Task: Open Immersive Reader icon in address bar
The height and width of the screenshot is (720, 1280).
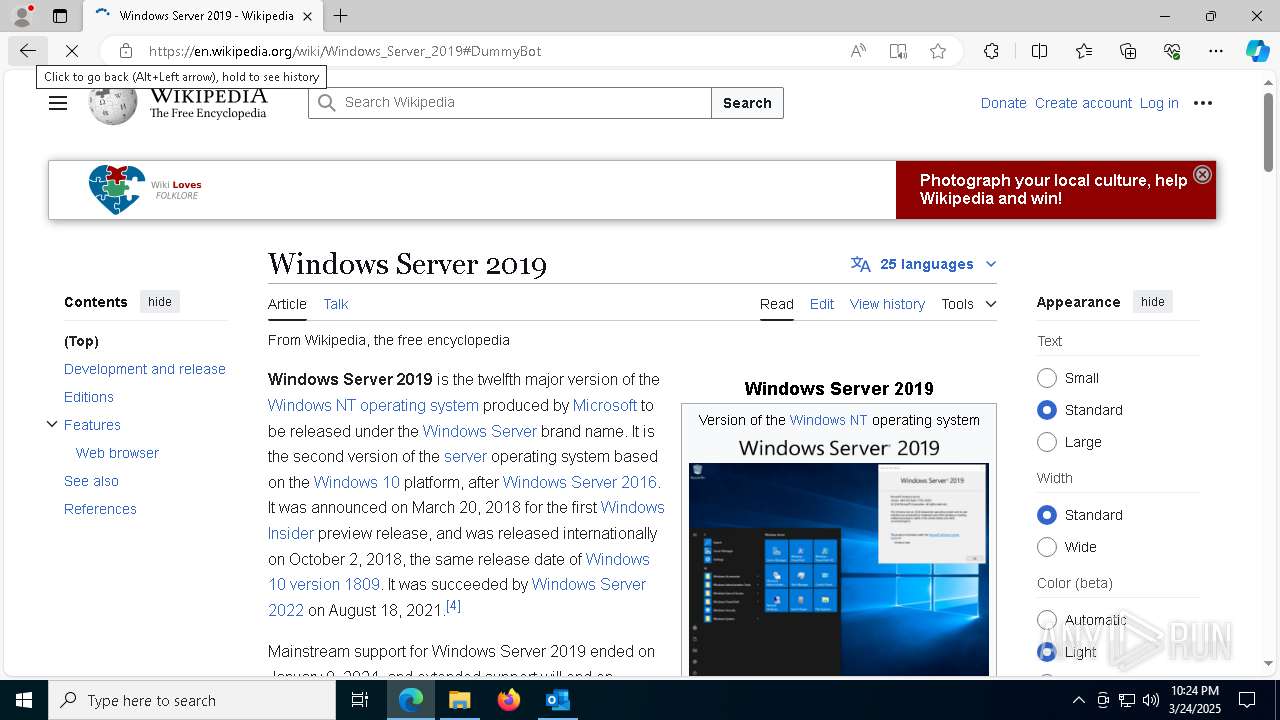Action: (x=898, y=51)
